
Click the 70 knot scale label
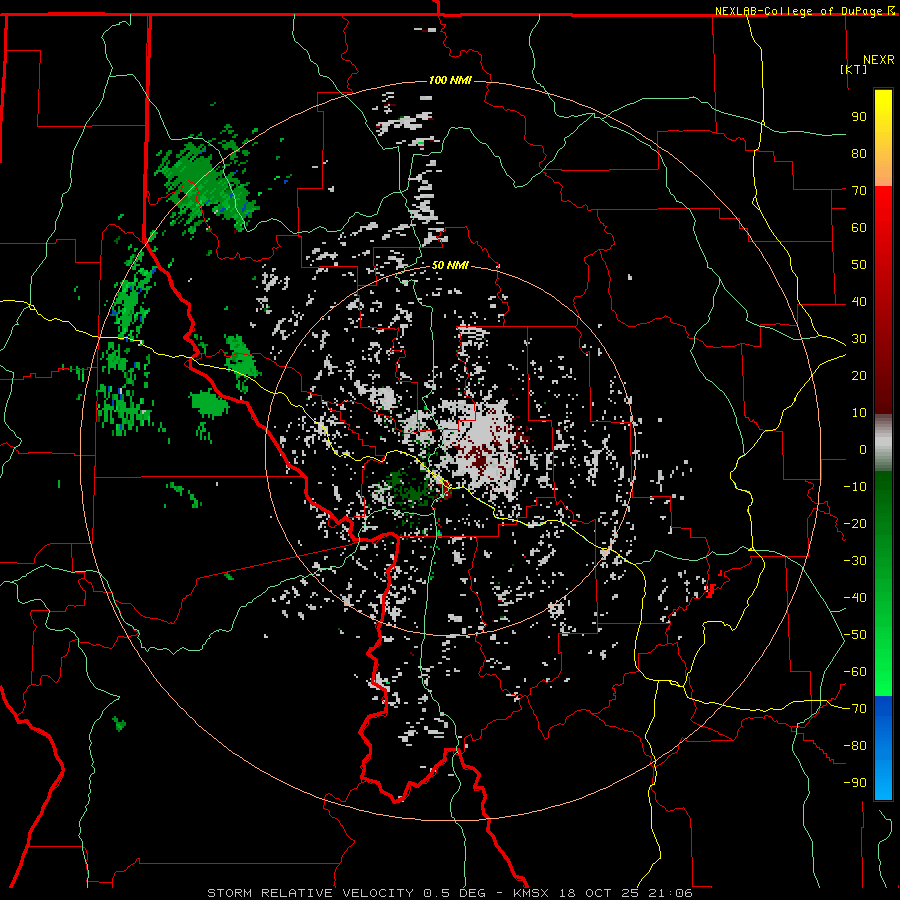(859, 191)
